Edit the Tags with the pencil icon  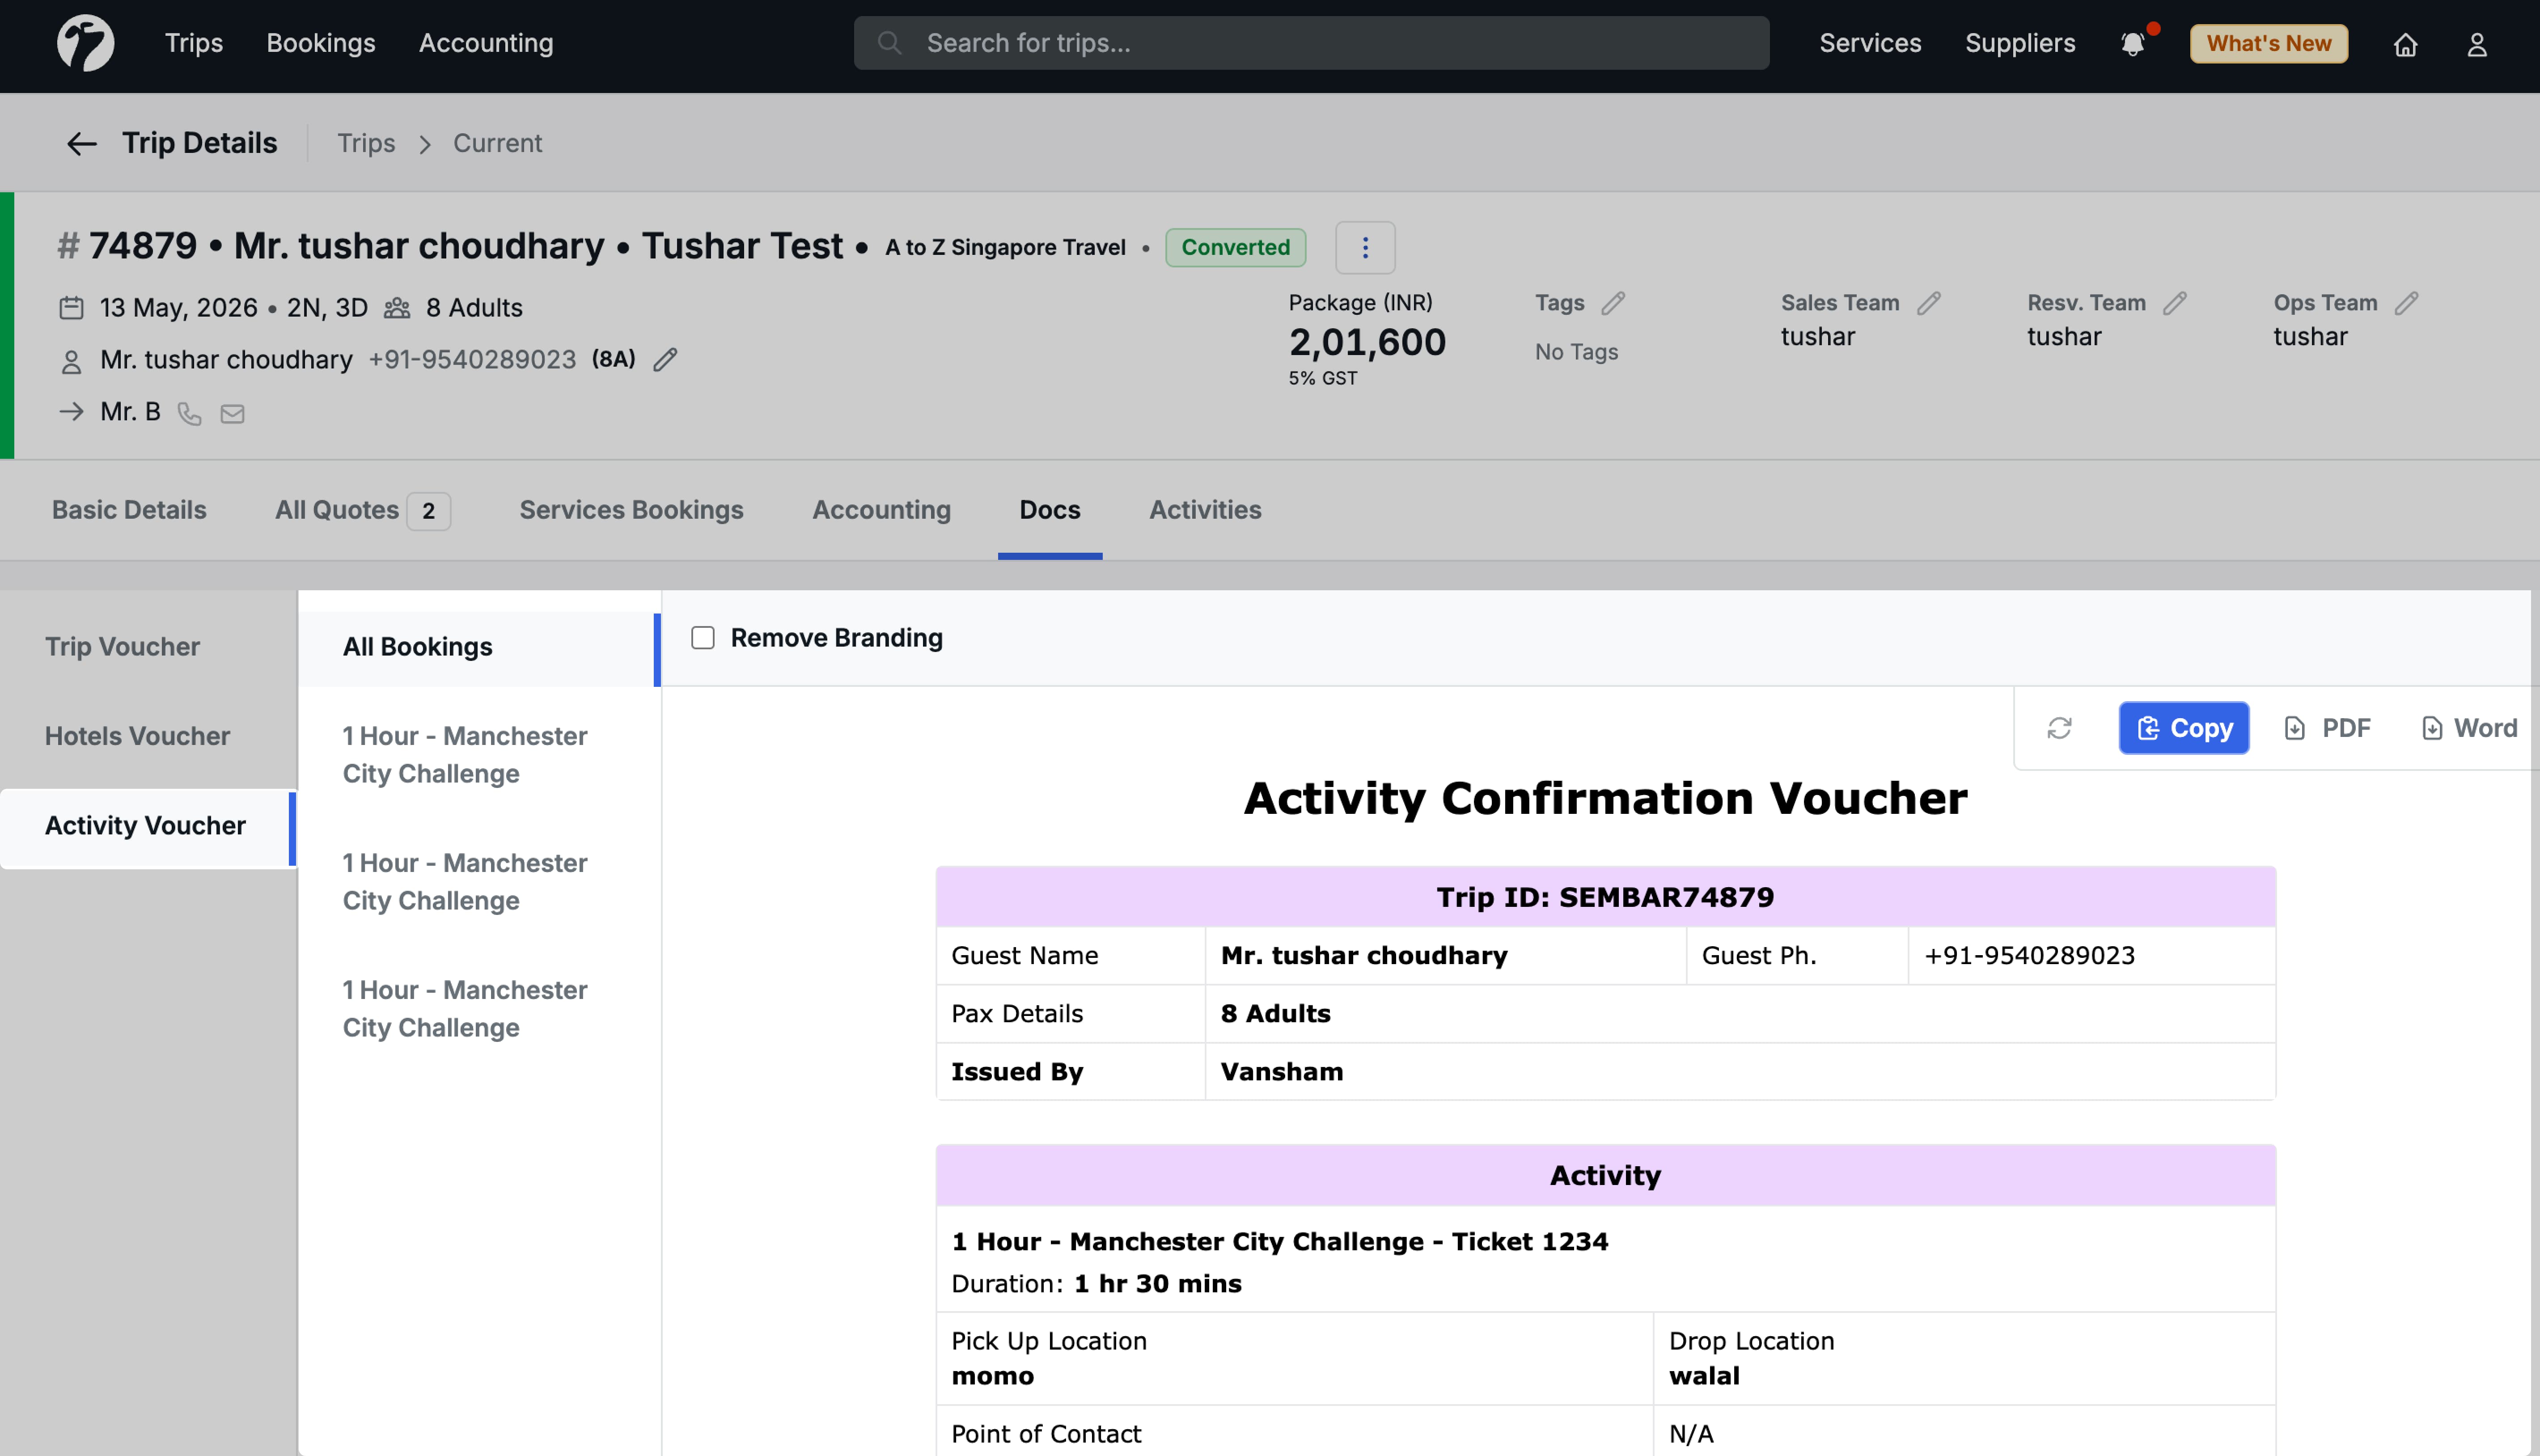click(1612, 303)
